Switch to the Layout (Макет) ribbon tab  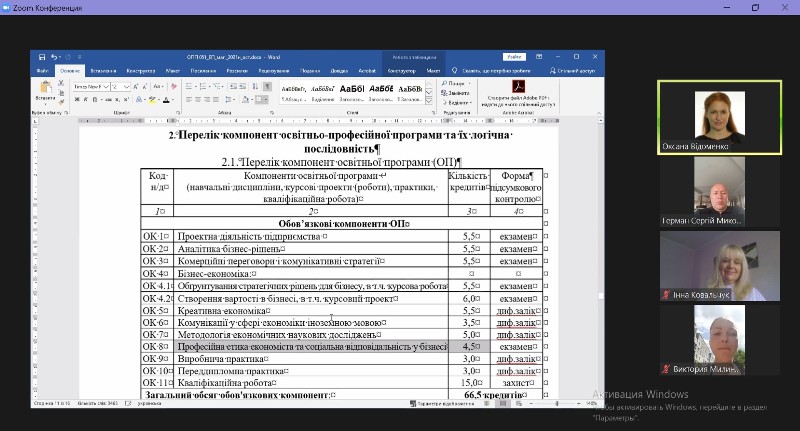pos(172,71)
